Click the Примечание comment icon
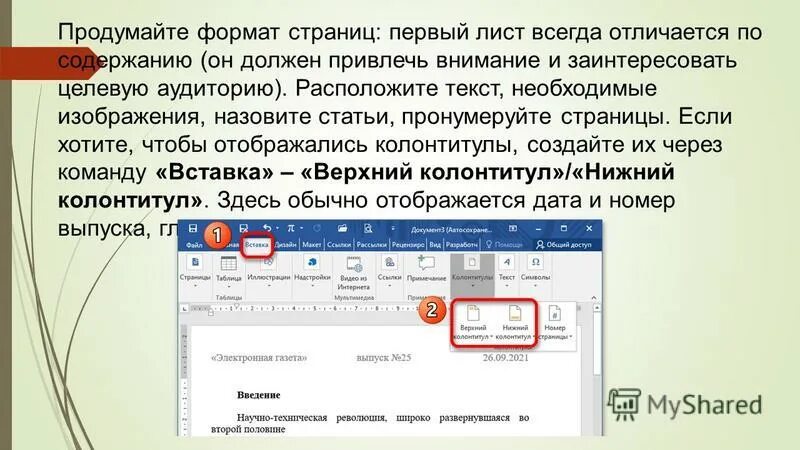Screen dimensions: 800x450 click(426, 263)
